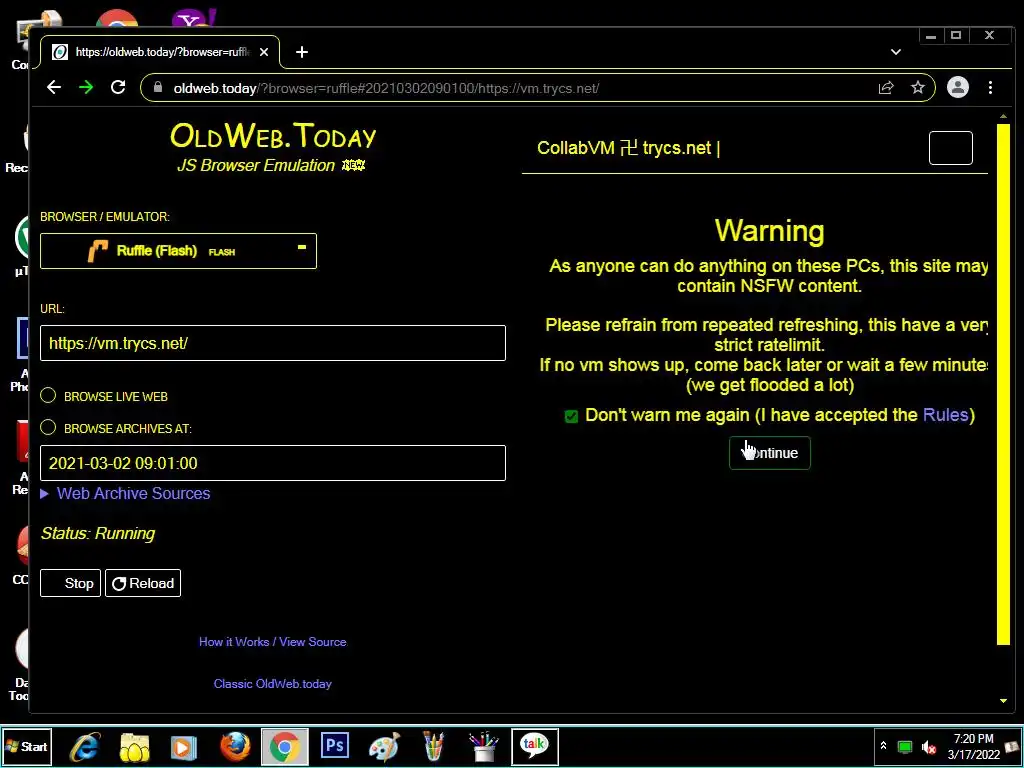Screen dimensions: 1024x768
Task: Open the paint palette taskbar icon
Action: [x=384, y=746]
